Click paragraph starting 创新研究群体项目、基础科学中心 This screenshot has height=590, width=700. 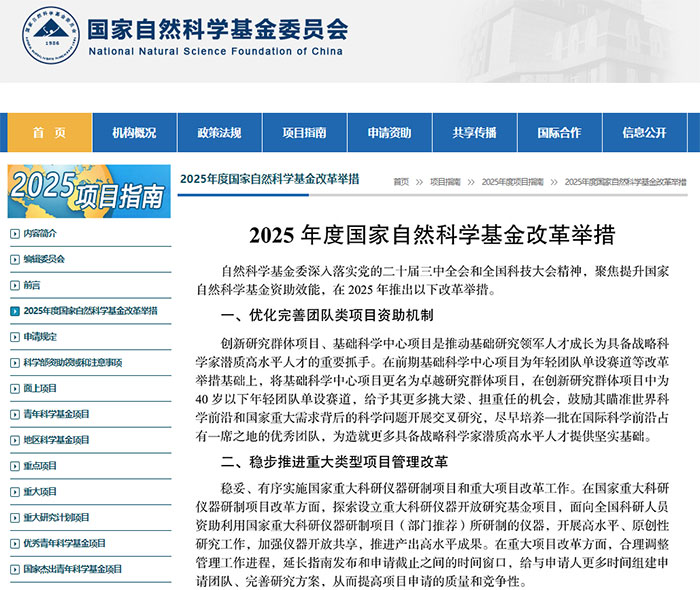click(x=432, y=390)
